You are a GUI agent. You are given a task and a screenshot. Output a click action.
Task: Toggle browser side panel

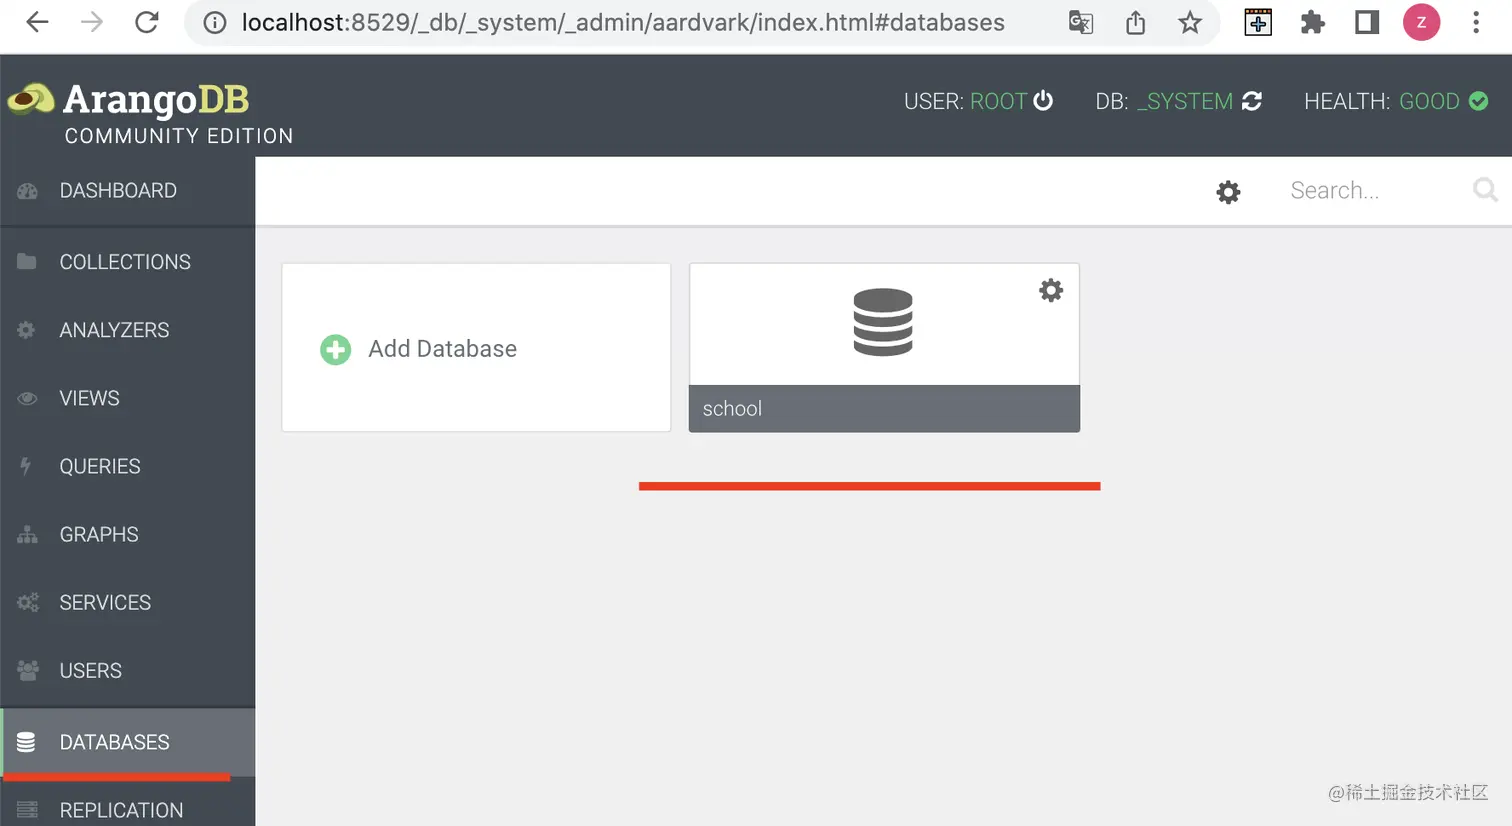point(1367,22)
